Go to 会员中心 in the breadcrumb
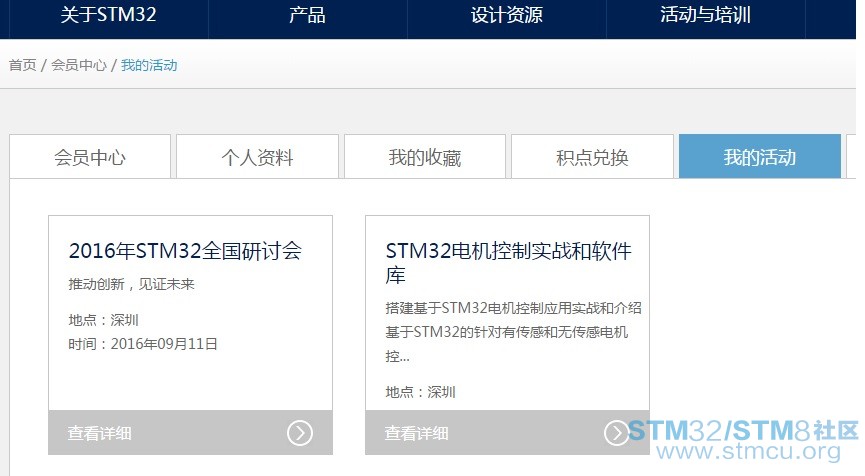 tap(79, 65)
